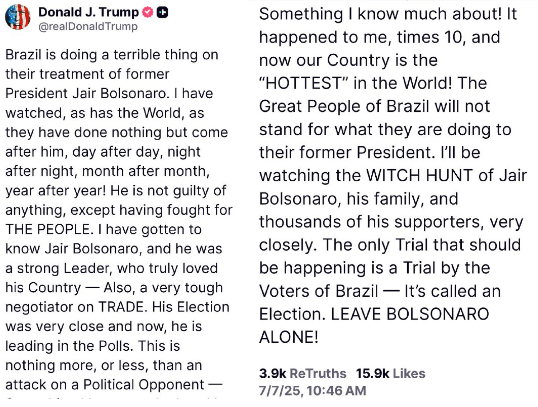
Task: Click the phrase 'Voters of Brazil'
Action: coord(318,291)
